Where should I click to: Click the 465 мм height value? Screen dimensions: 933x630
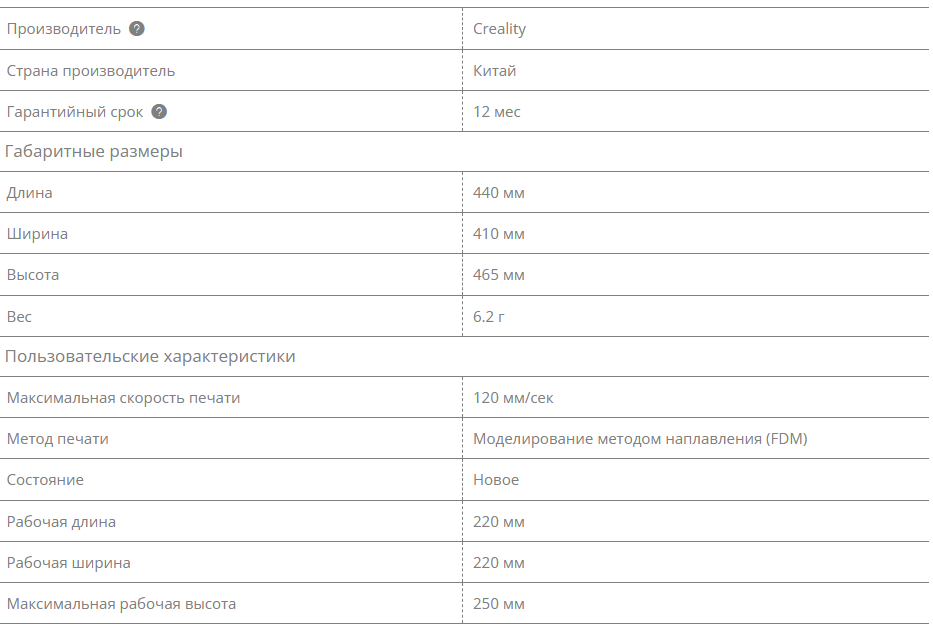coord(498,275)
